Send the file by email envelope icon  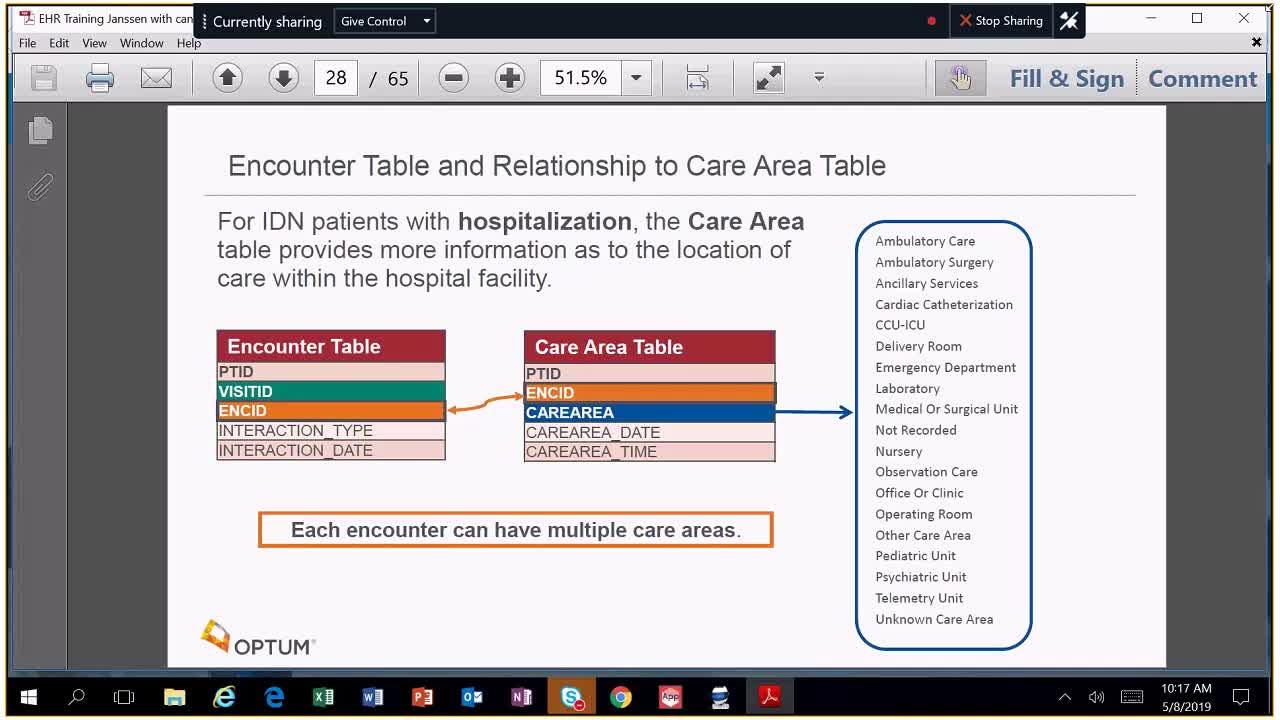point(156,78)
